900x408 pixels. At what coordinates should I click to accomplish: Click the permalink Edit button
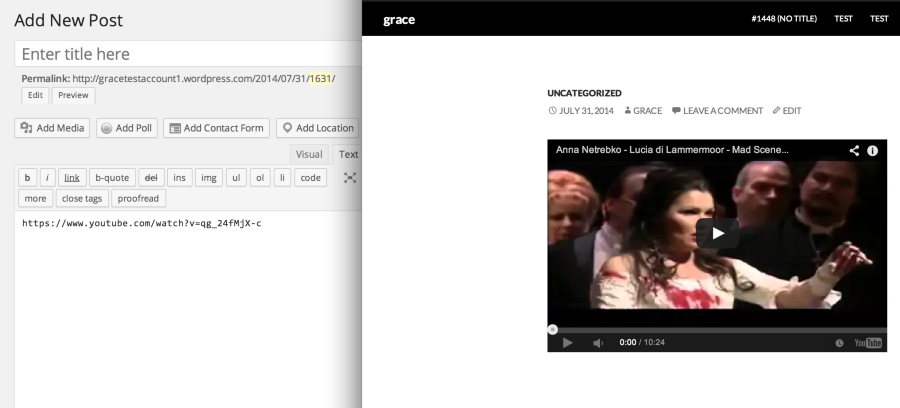click(35, 95)
